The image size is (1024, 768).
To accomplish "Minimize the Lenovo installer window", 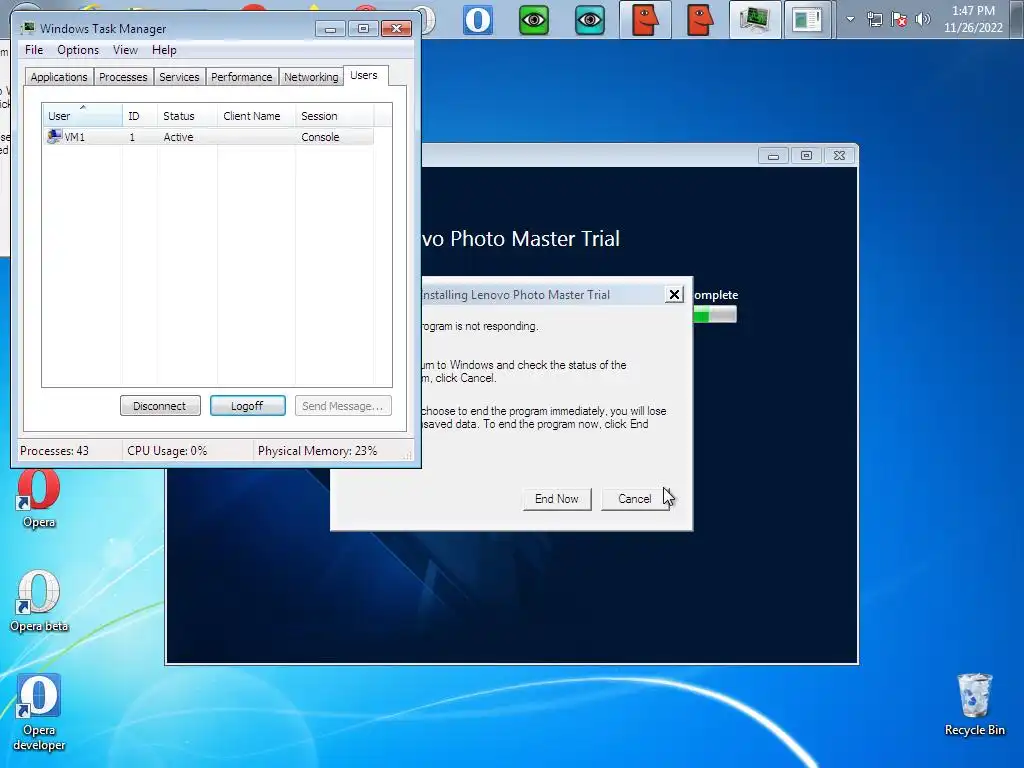I will 773,155.
